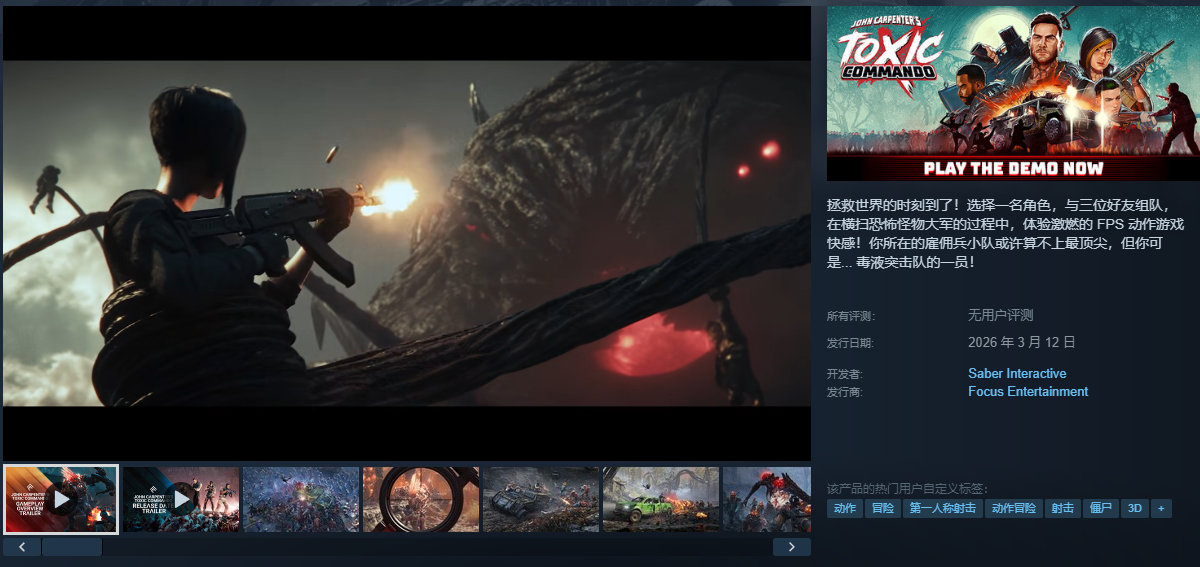1200x567 pixels.
Task: Click the plus icon to add tag
Action: (1161, 508)
